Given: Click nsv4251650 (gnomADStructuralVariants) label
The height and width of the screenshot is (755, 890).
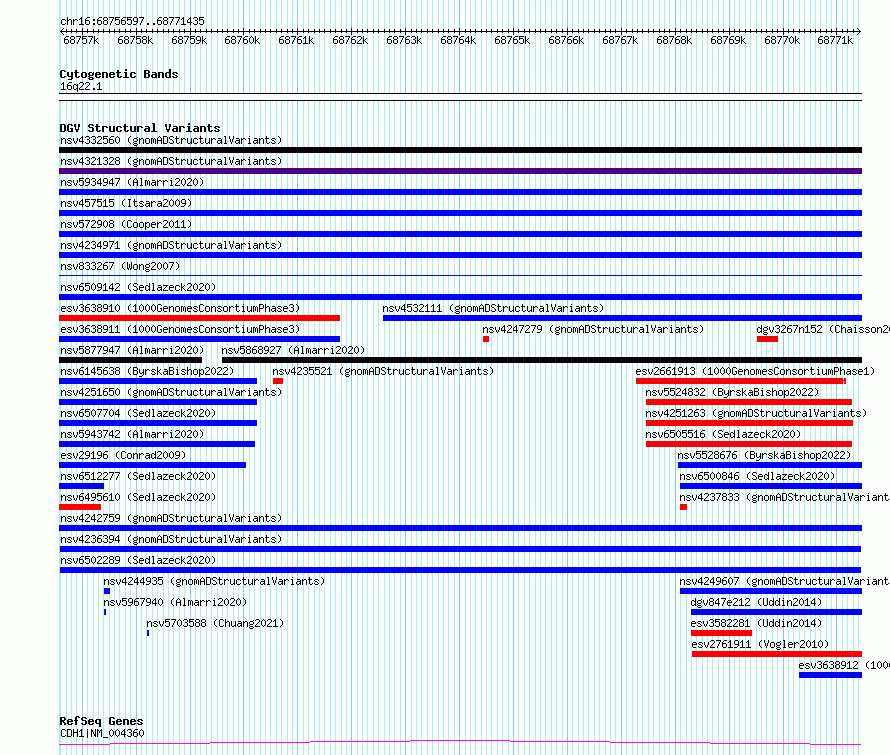Looking at the screenshot, I should tap(171, 392).
